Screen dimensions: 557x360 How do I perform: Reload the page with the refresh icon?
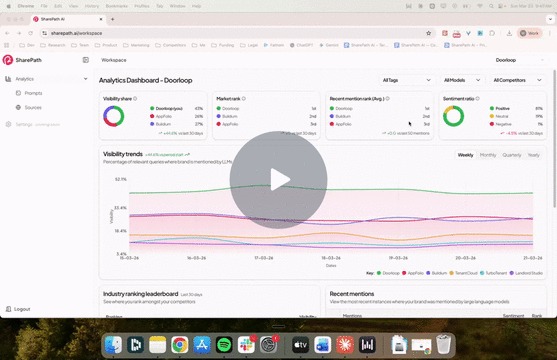[x=31, y=33]
